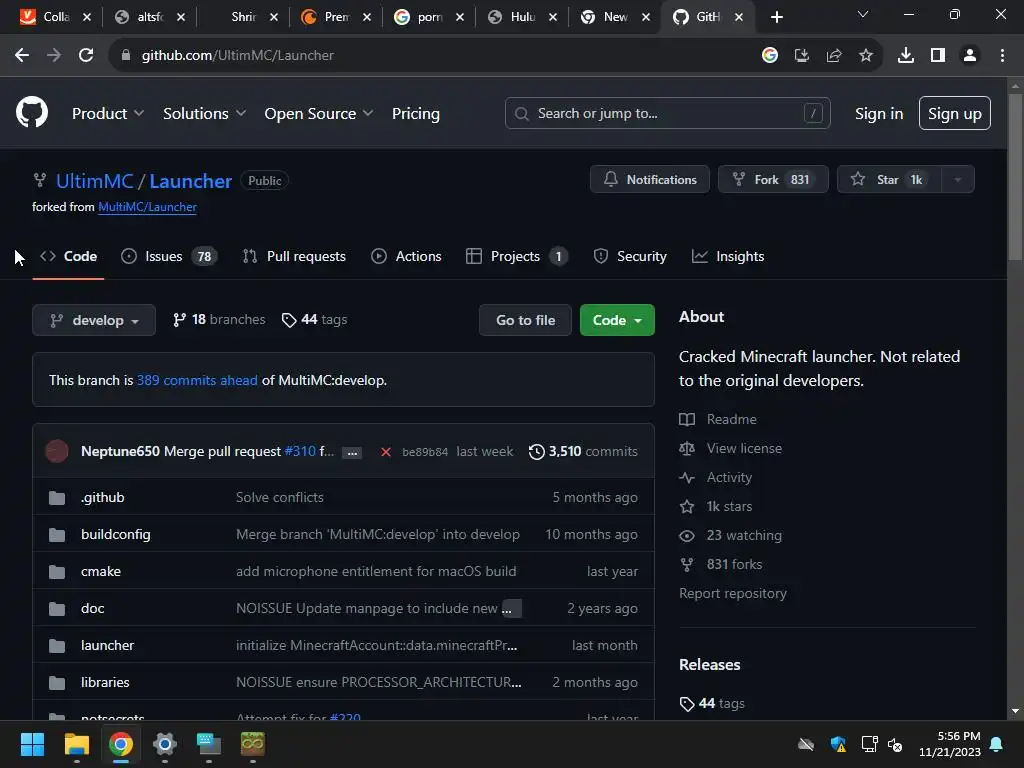Screen dimensions: 1024x768
Task: Click the failed status X icon on commit
Action: 386,452
